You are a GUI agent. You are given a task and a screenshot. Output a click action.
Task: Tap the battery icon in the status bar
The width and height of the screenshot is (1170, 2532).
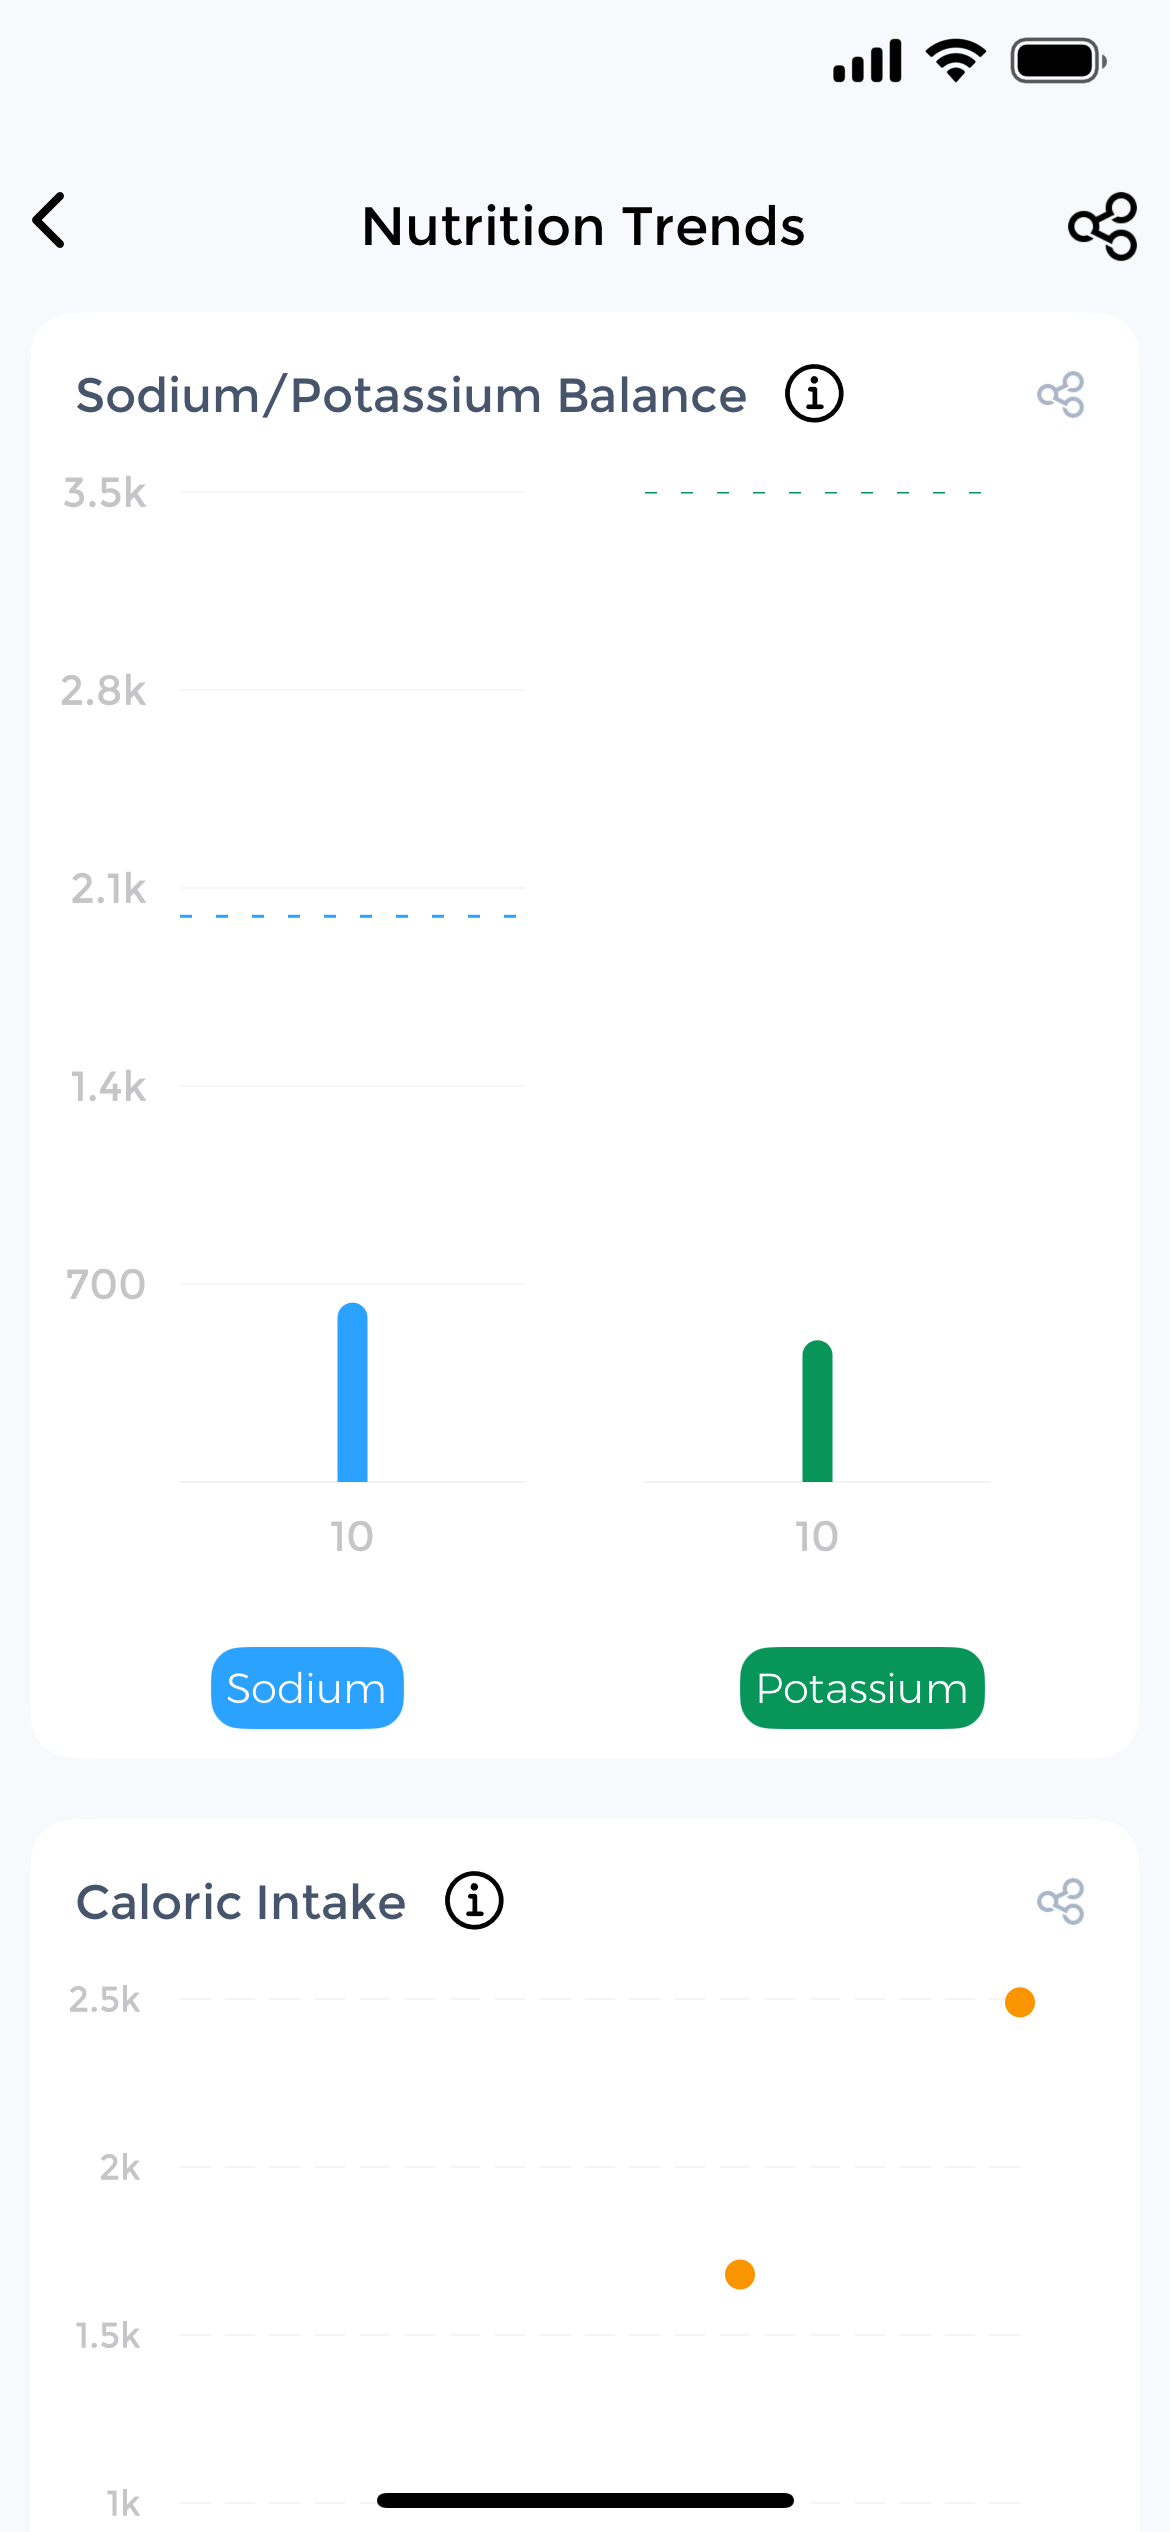click(1057, 61)
